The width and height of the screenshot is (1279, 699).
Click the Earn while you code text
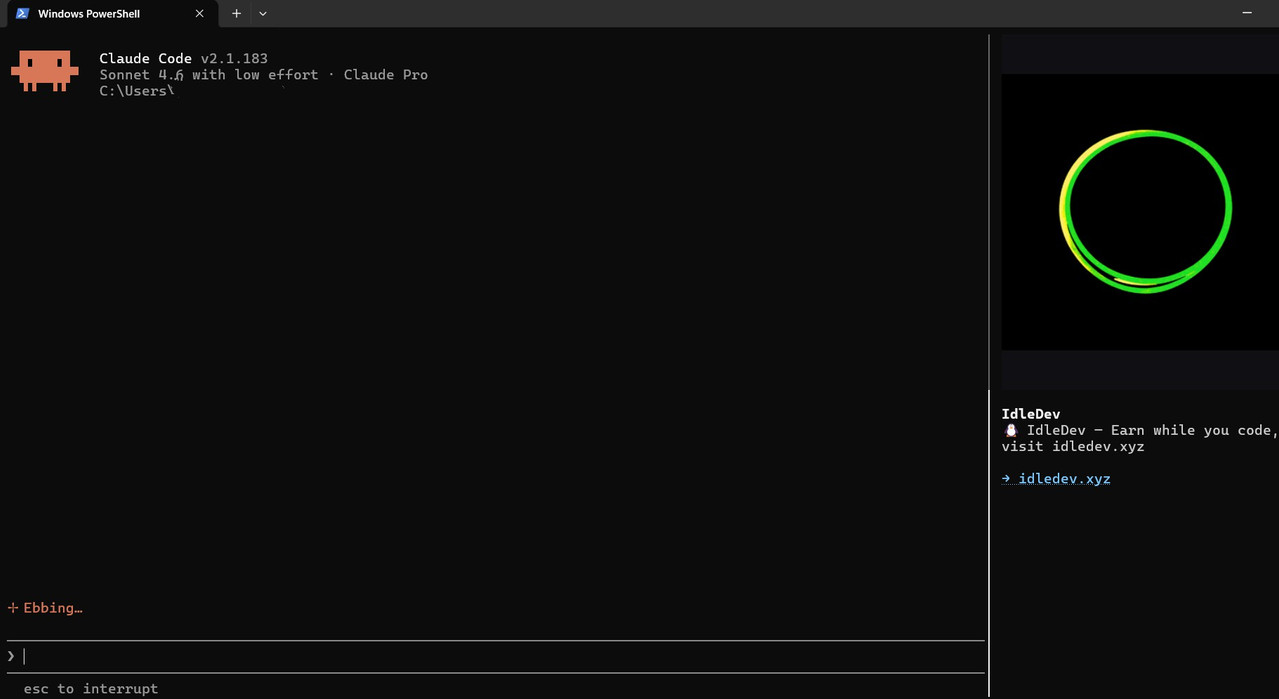pos(1194,431)
